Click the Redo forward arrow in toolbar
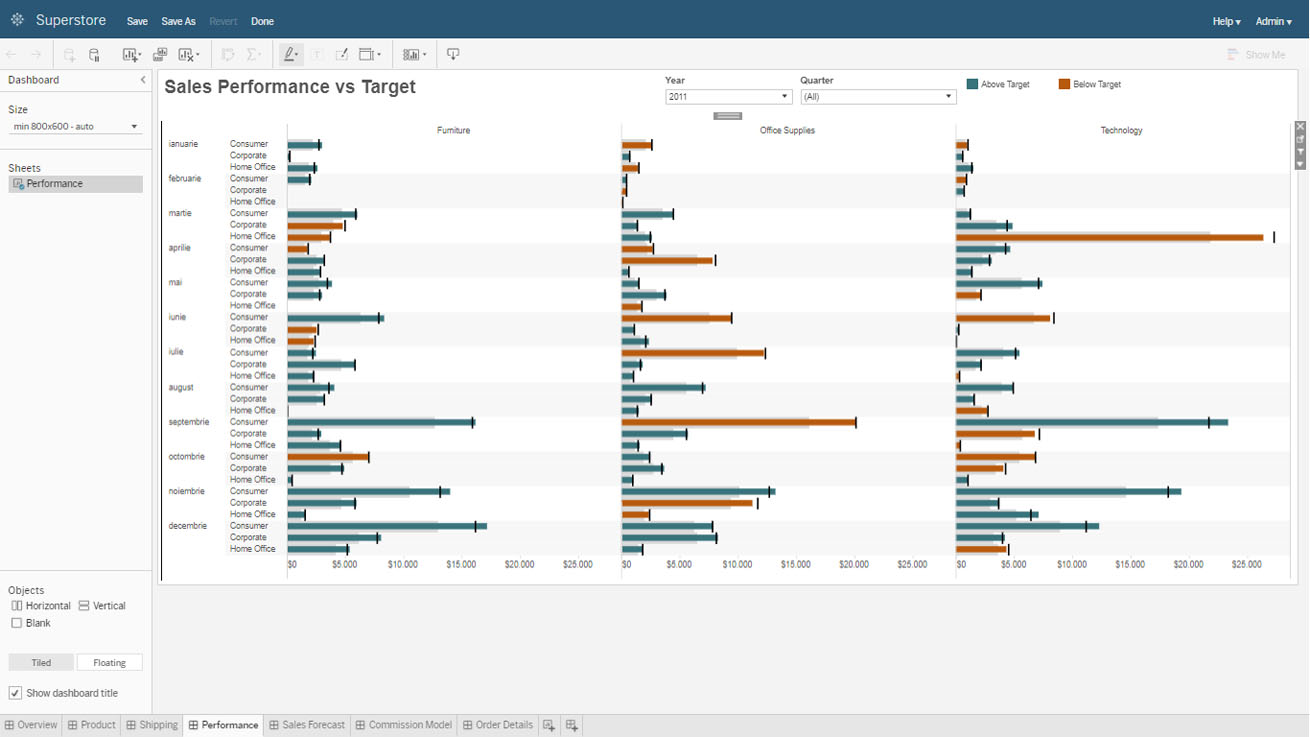Image resolution: width=1310 pixels, height=737 pixels. pyautogui.click(x=36, y=55)
